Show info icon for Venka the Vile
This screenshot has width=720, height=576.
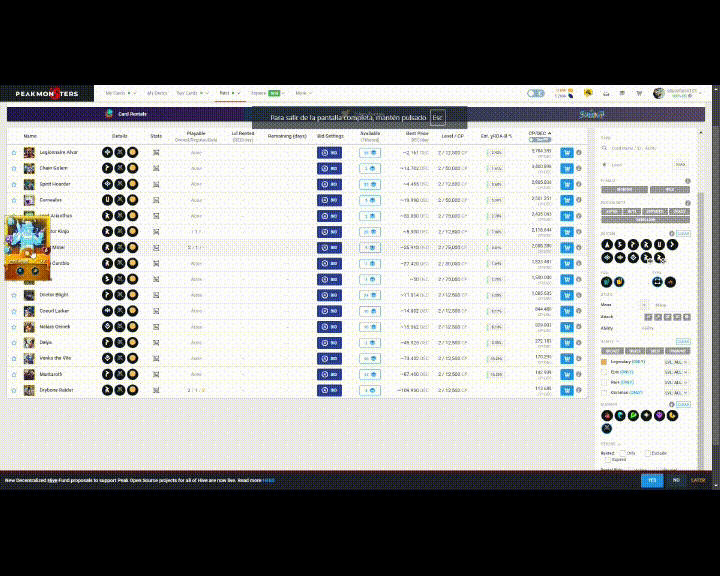pyautogui.click(x=579, y=358)
